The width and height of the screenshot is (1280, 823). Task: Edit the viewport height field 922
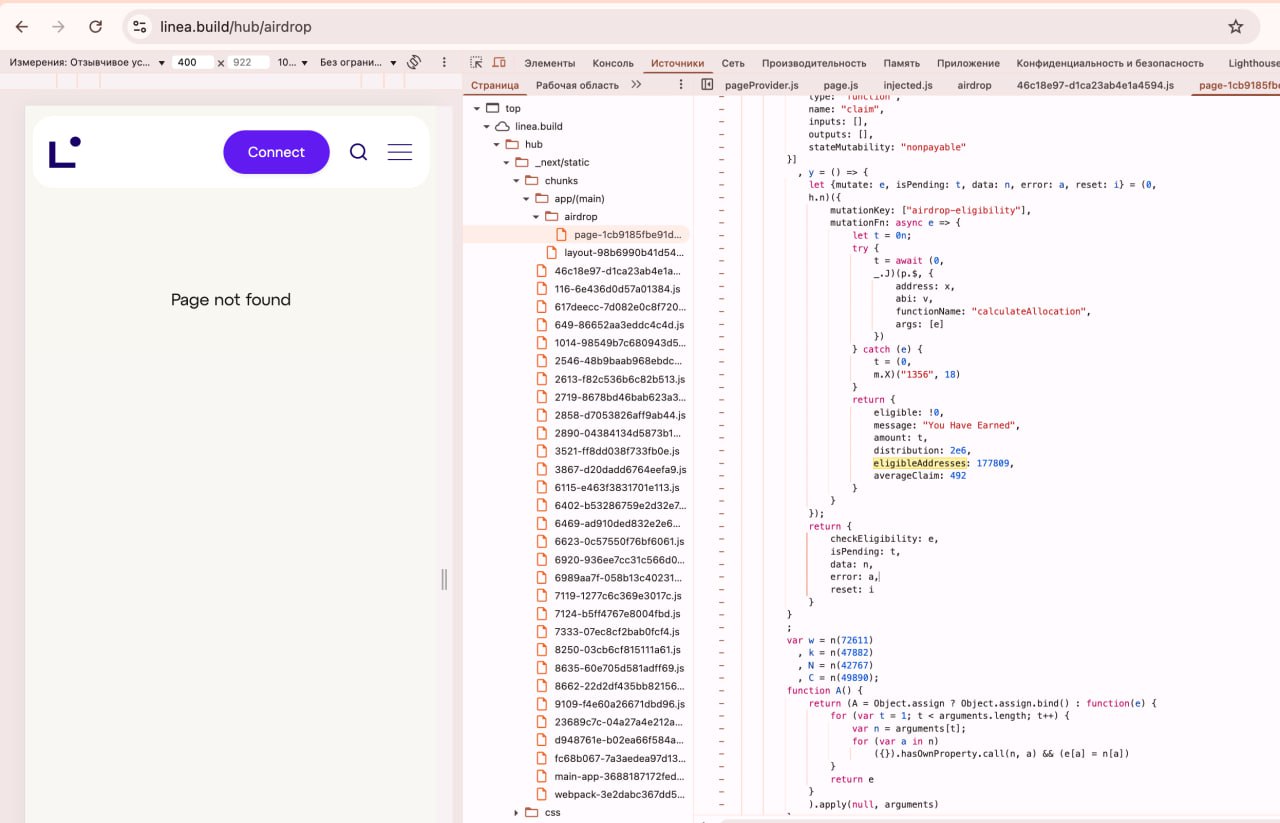[249, 62]
